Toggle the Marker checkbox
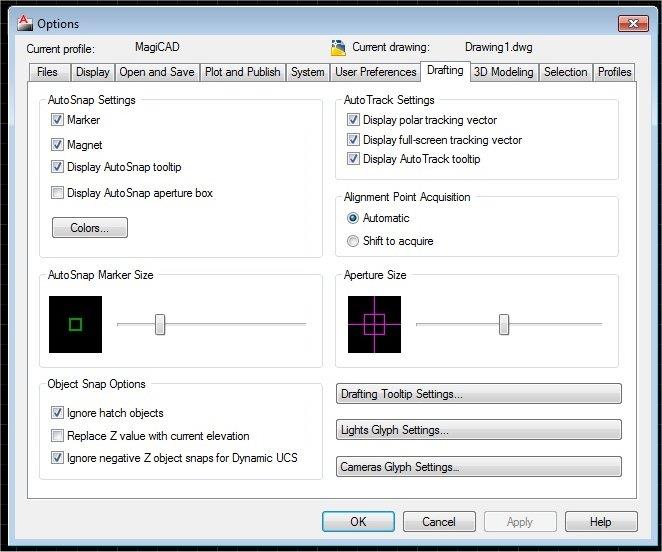 57,120
